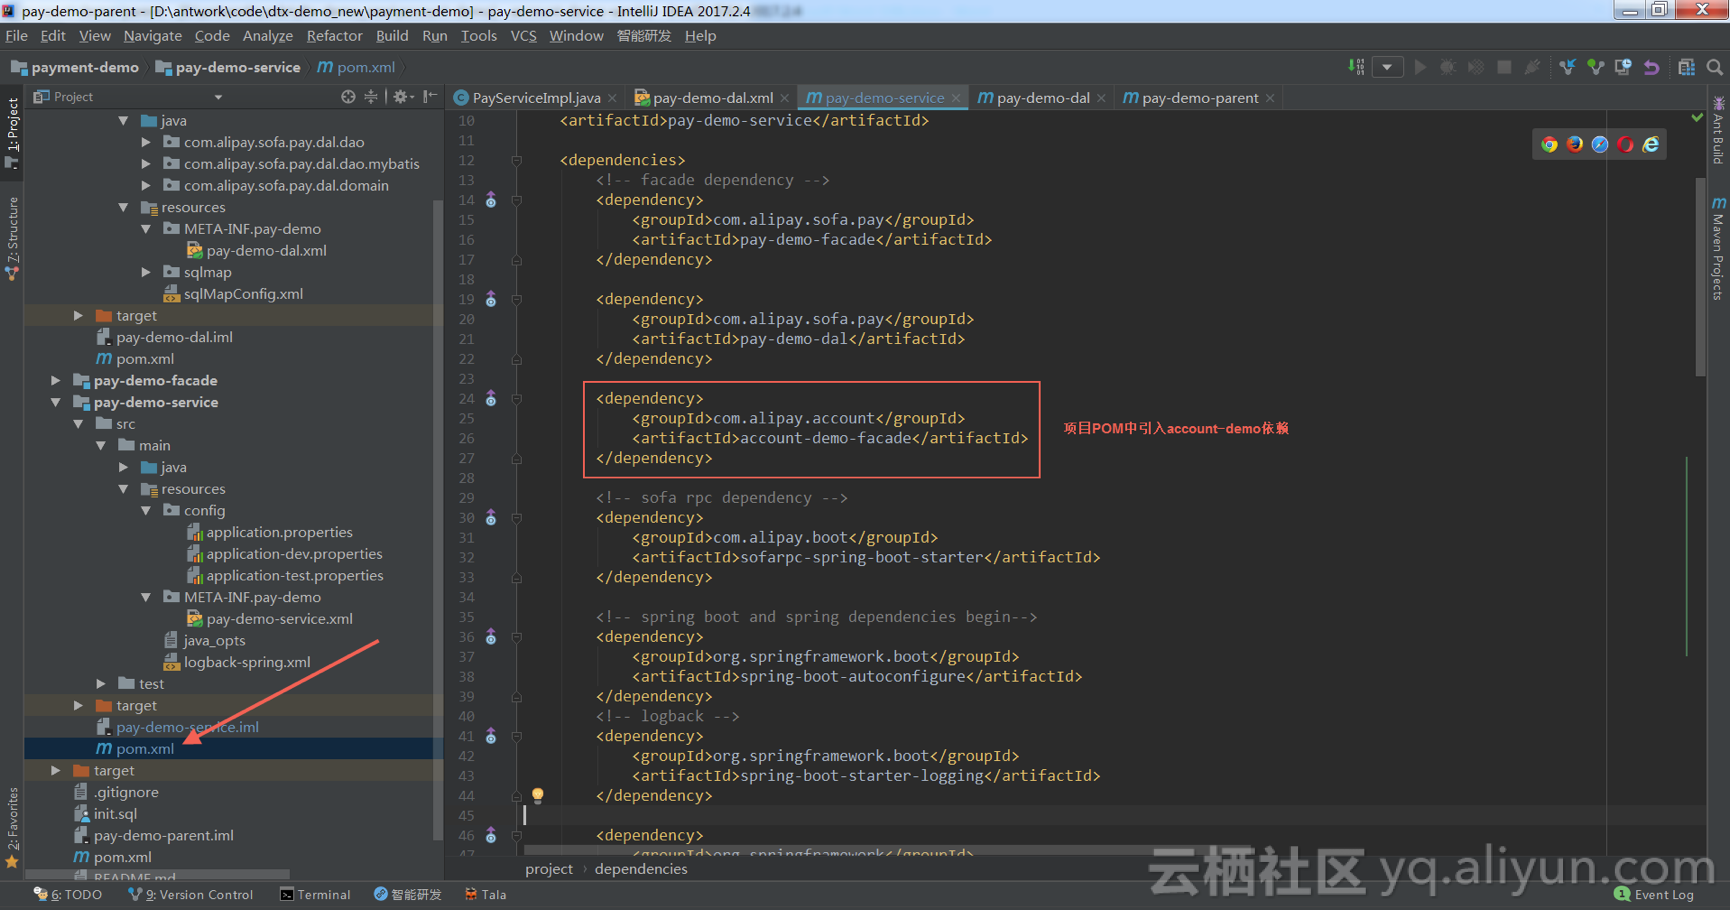Open preview in Internet Explorer icon

pyautogui.click(x=1651, y=144)
